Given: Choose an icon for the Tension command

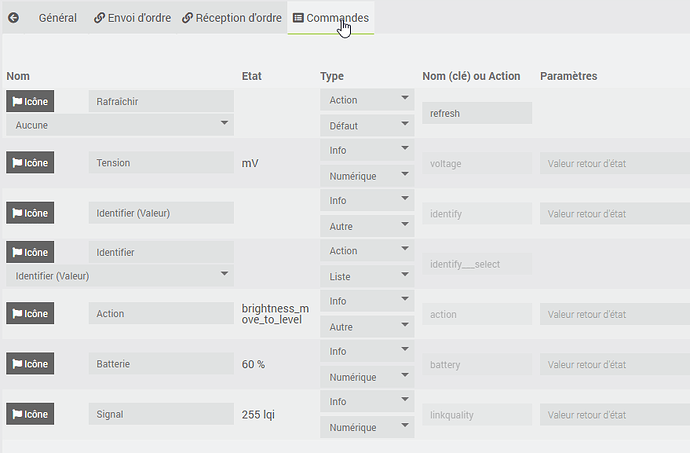Looking at the screenshot, I should (30, 162).
